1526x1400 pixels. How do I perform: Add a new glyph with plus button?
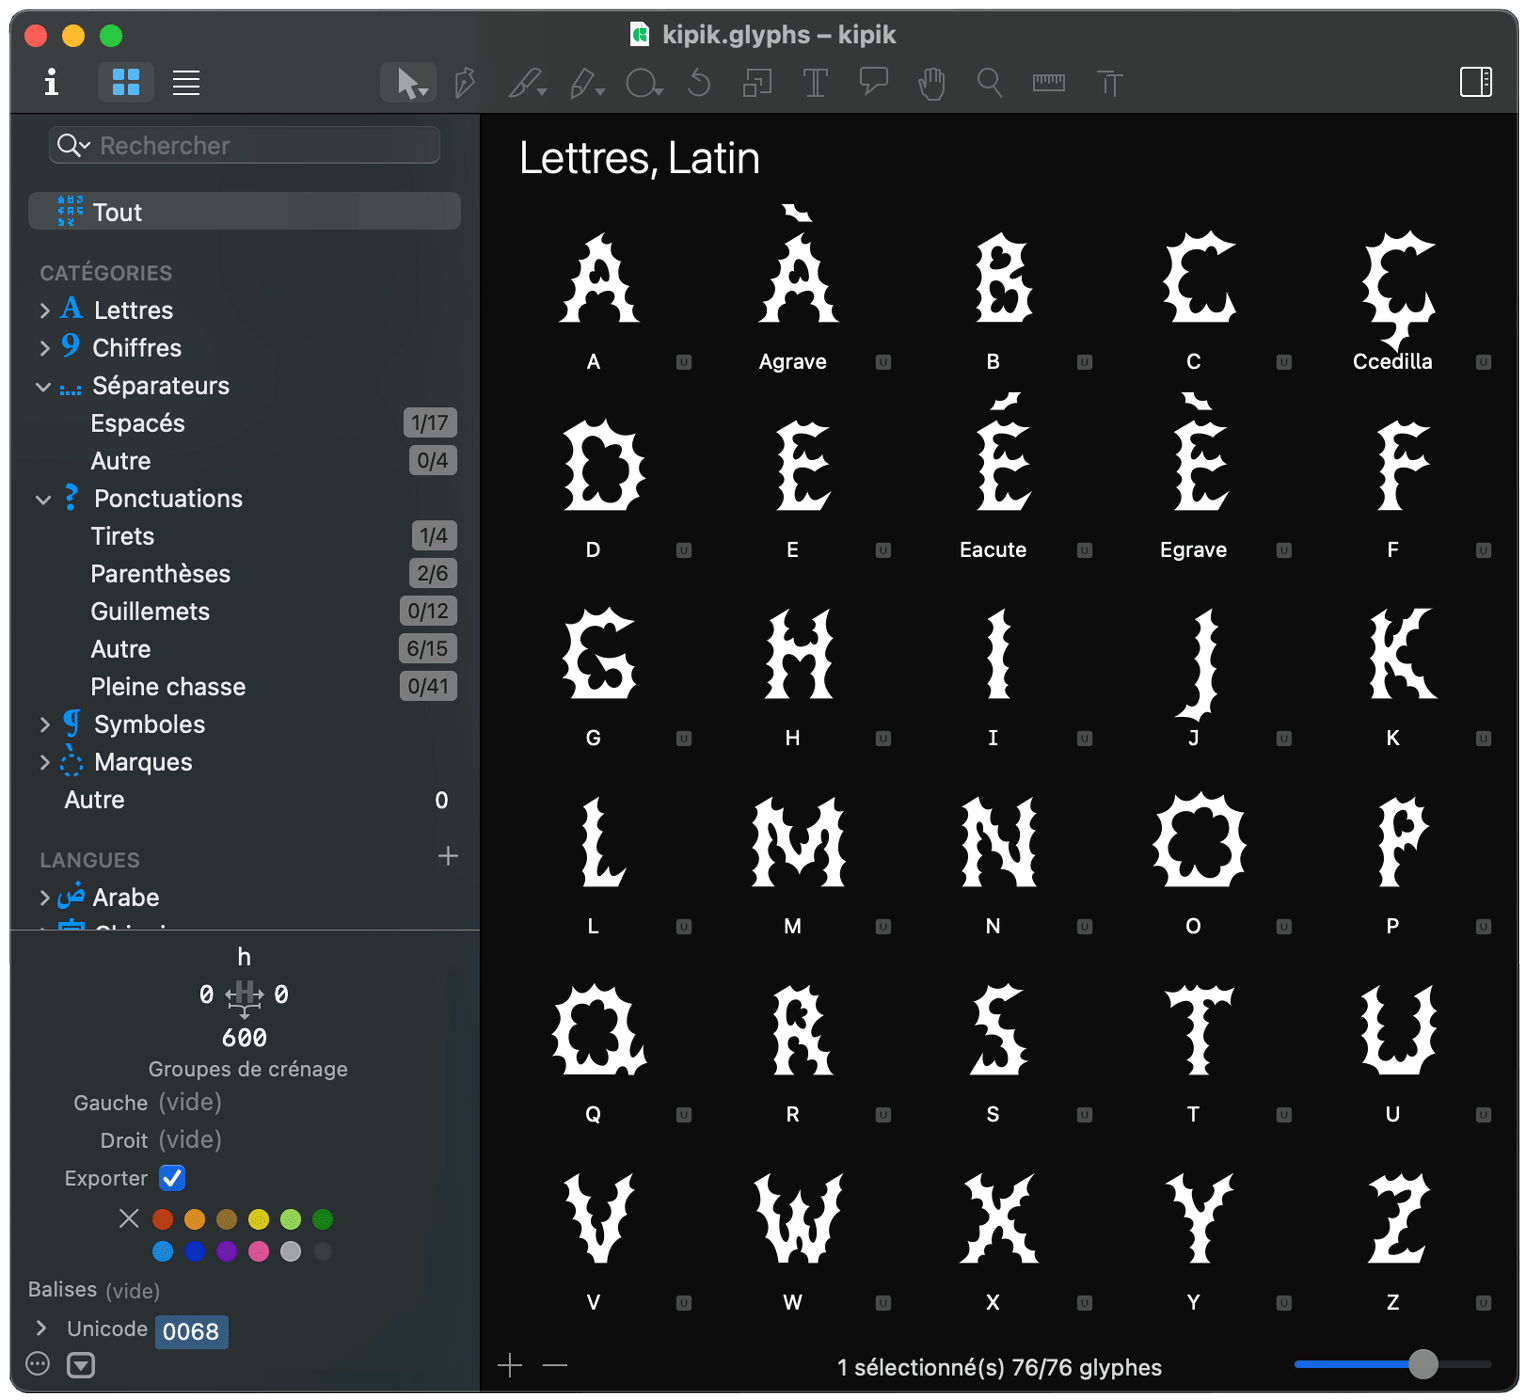[510, 1365]
